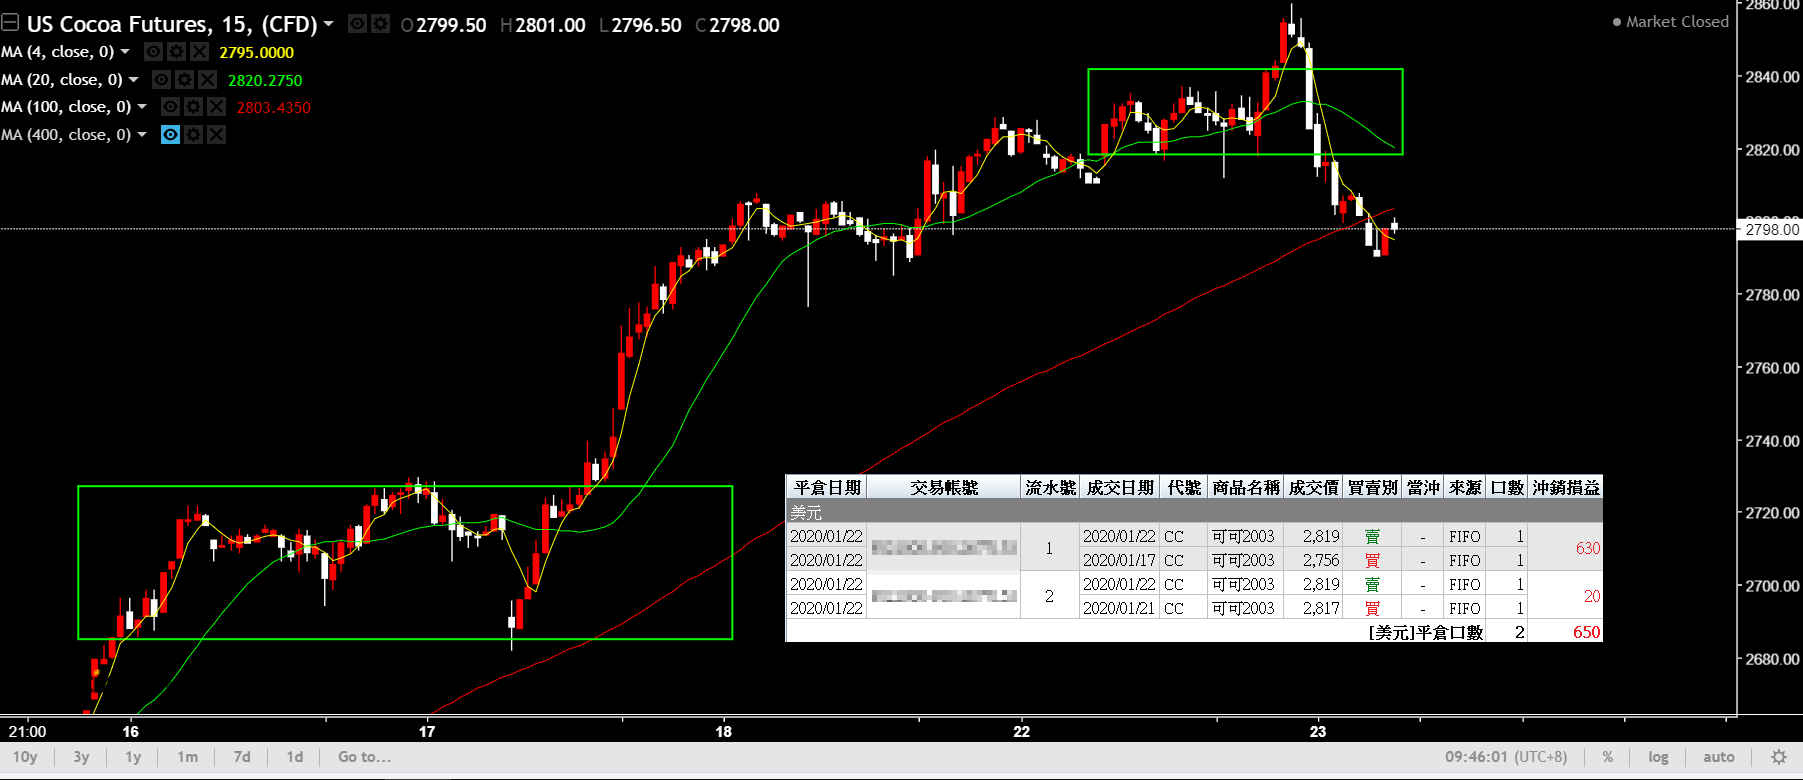
Task: Click the 2020/01/21 trade date cell
Action: 1119,608
